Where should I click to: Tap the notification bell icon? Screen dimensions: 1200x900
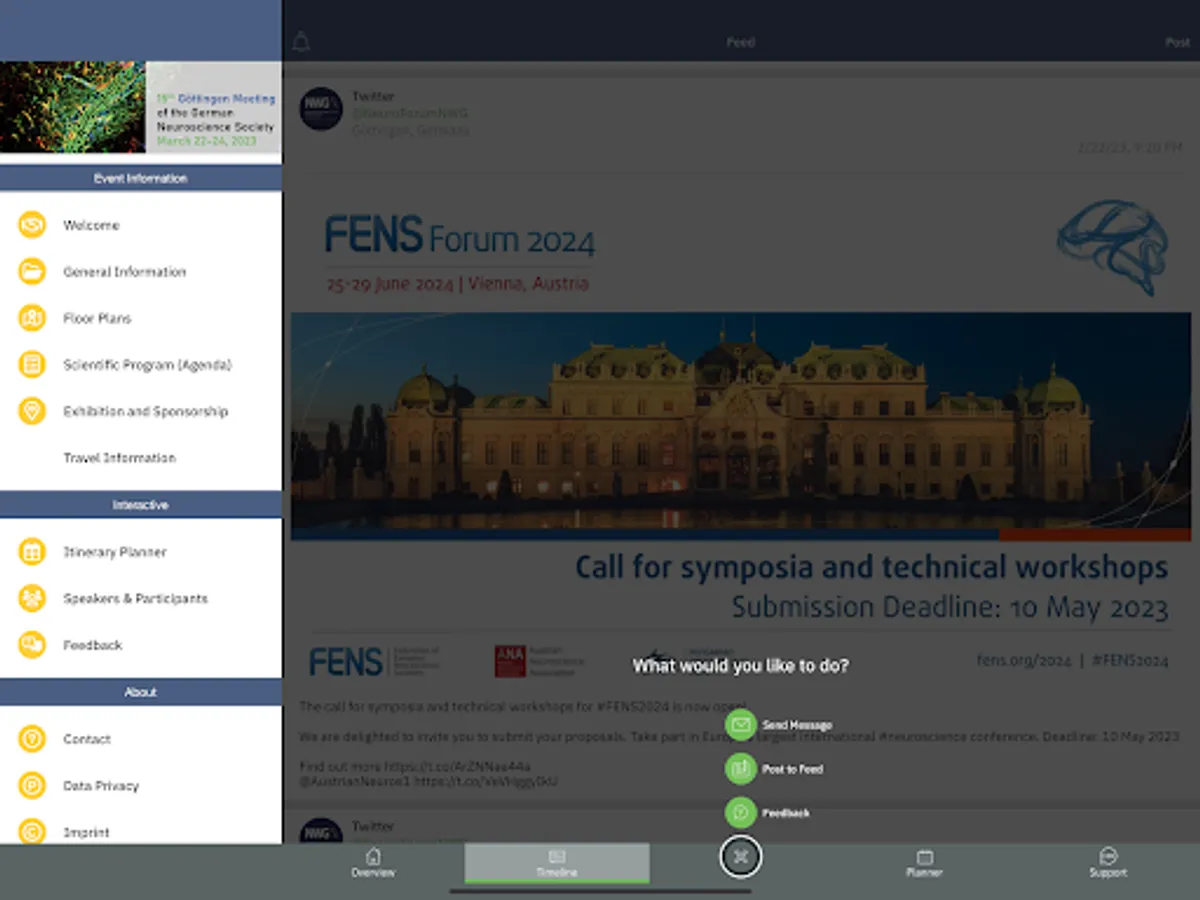pos(301,42)
